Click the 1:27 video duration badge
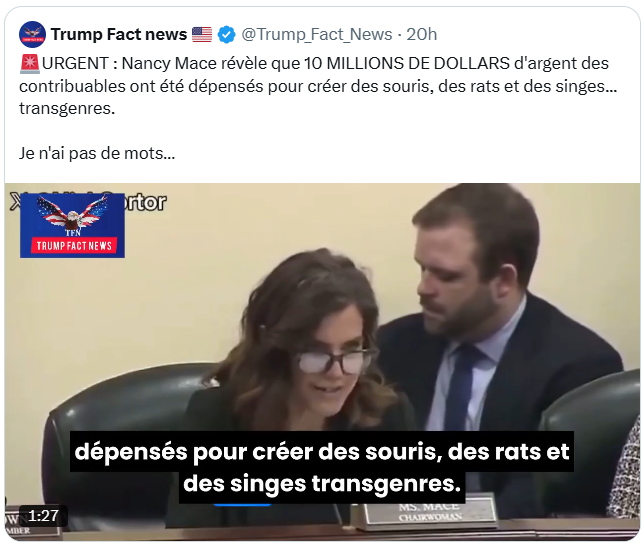 [x=43, y=516]
